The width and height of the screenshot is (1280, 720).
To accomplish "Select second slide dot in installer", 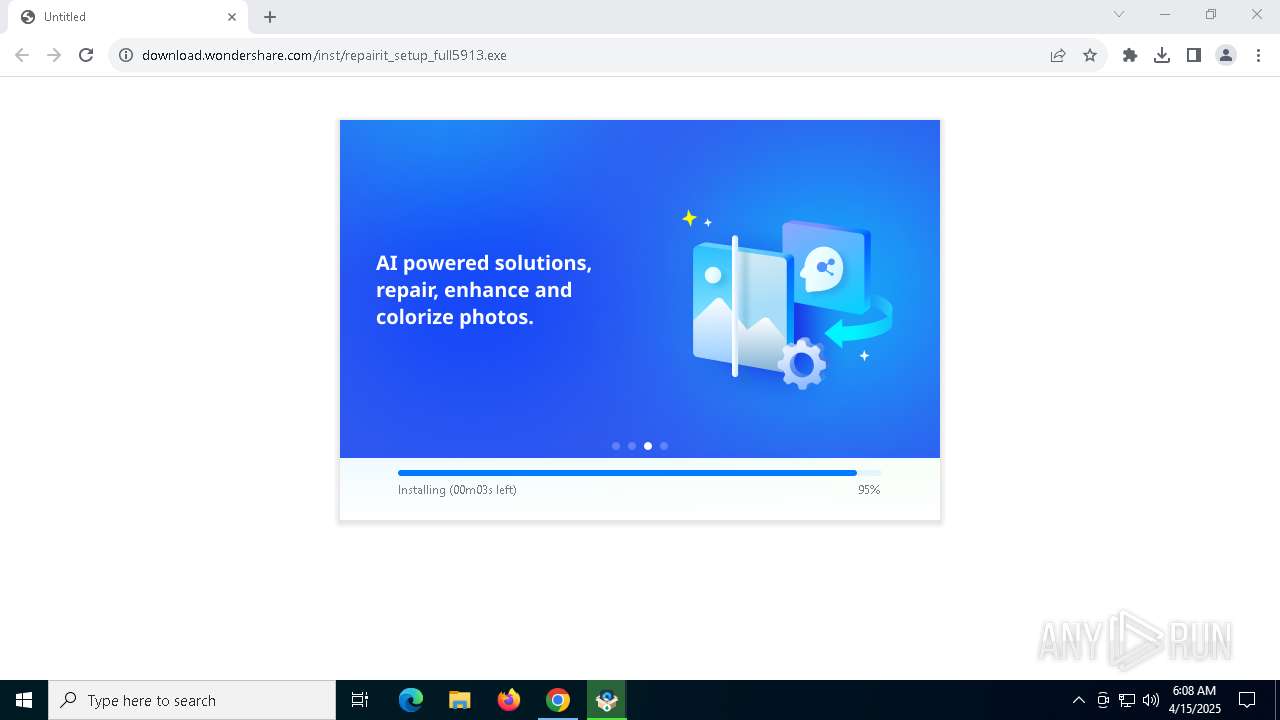I will 632,446.
